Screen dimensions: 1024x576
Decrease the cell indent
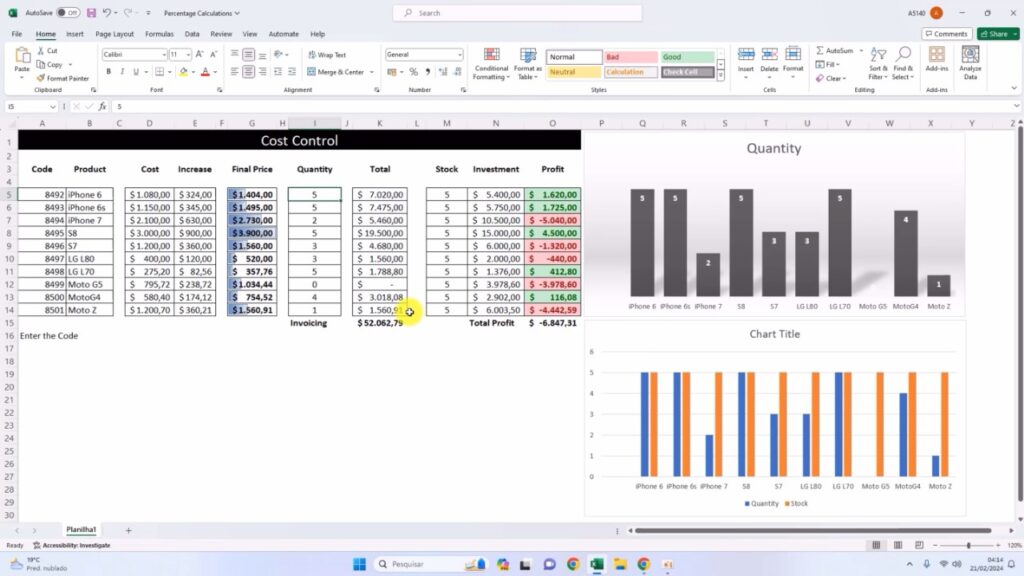[278, 72]
